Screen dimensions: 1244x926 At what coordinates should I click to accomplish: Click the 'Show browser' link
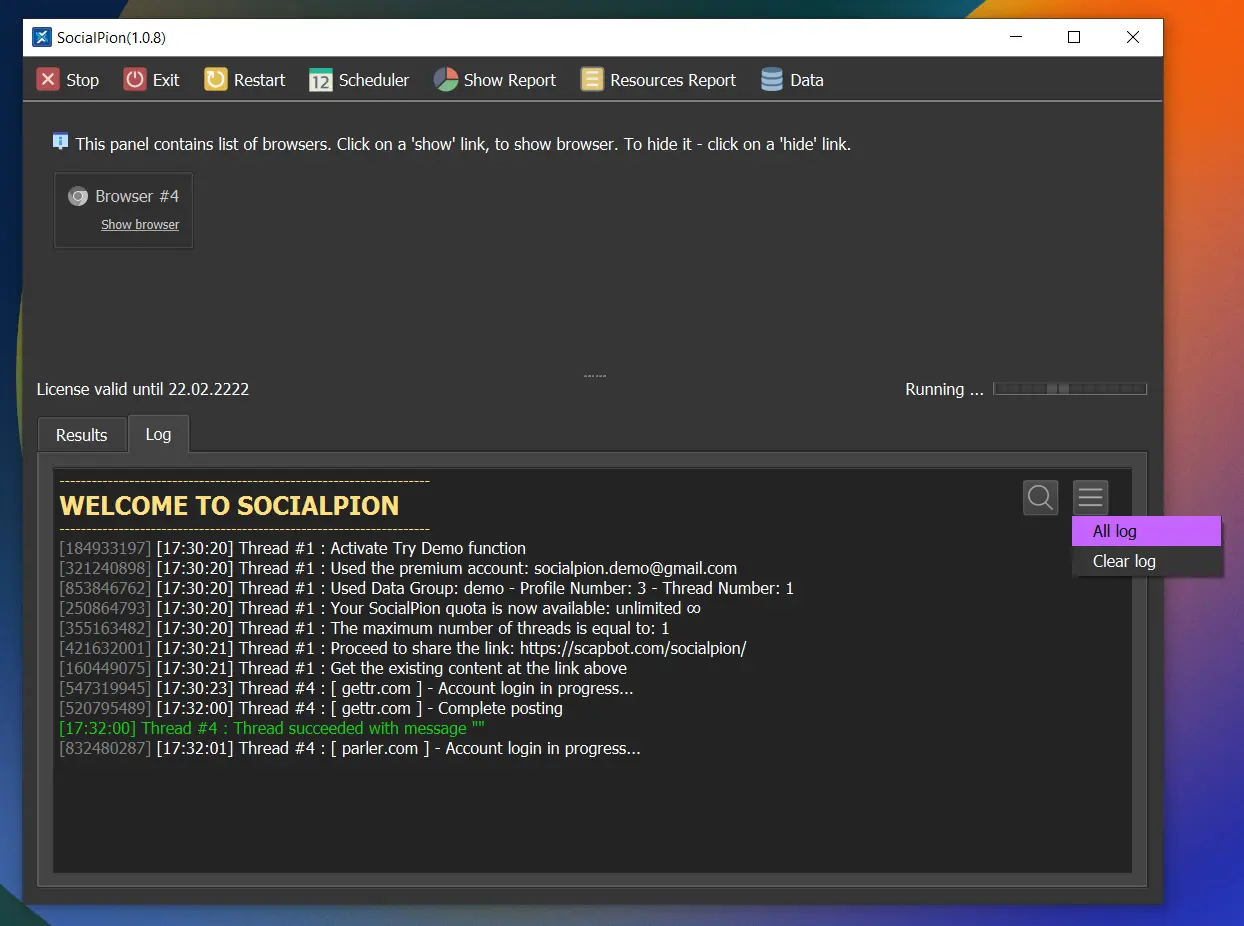140,225
